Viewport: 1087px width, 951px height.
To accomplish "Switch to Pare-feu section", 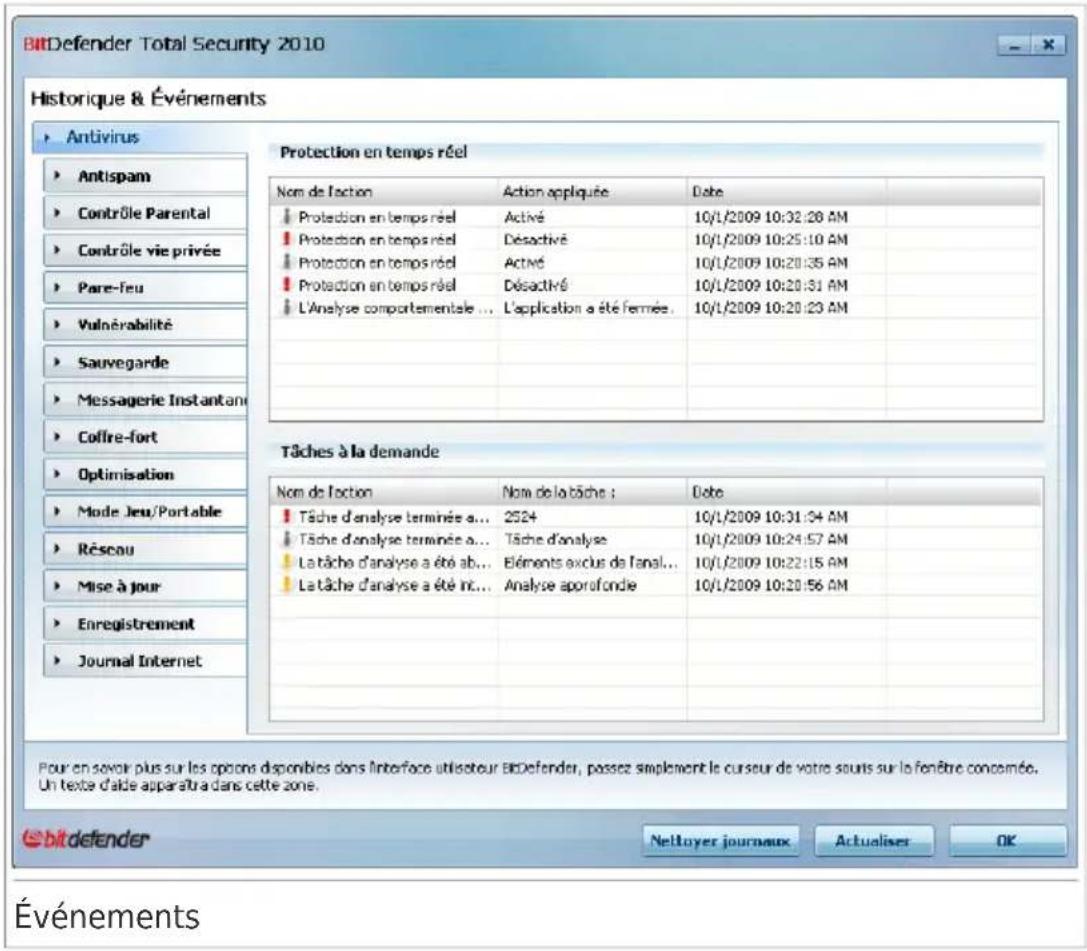I will [146, 288].
